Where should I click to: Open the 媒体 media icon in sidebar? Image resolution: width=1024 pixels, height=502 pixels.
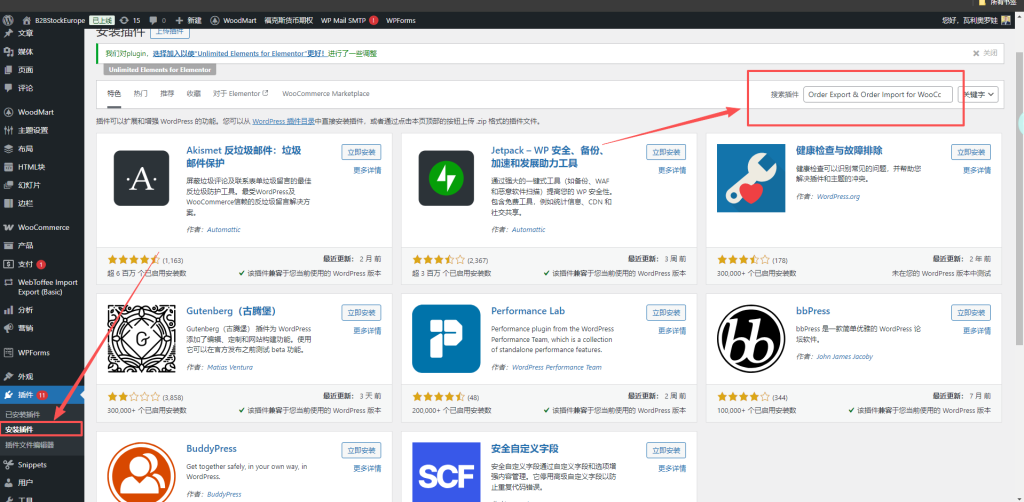8,52
